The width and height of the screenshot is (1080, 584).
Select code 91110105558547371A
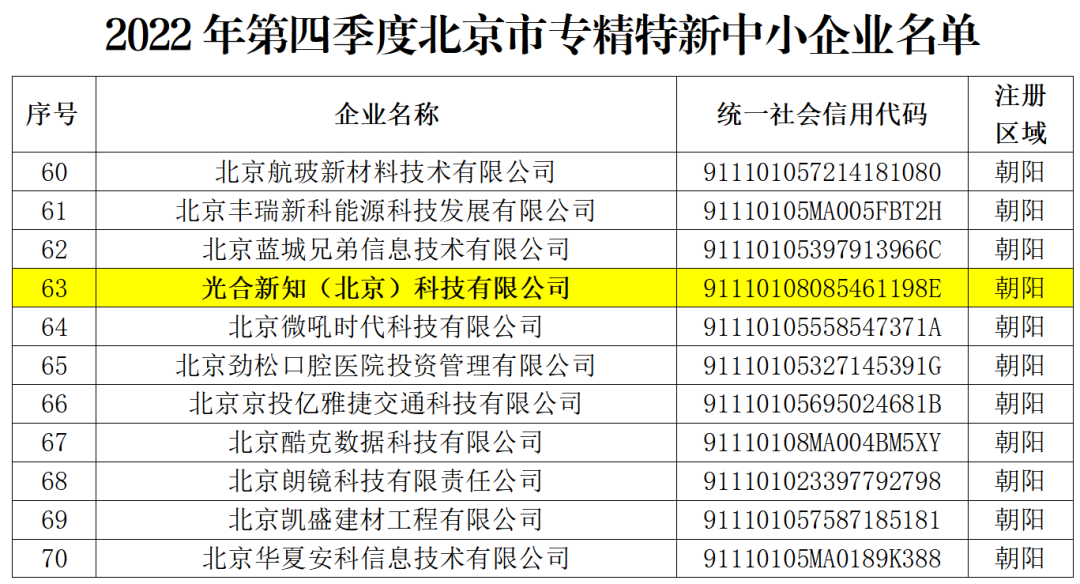click(x=822, y=326)
